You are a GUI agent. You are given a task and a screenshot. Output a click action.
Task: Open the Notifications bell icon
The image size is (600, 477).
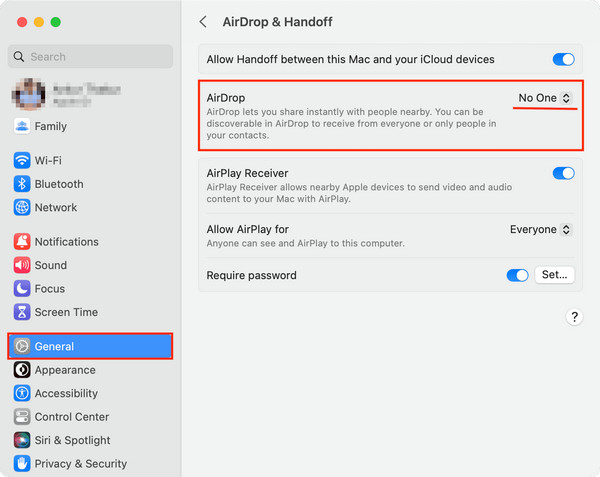point(22,242)
